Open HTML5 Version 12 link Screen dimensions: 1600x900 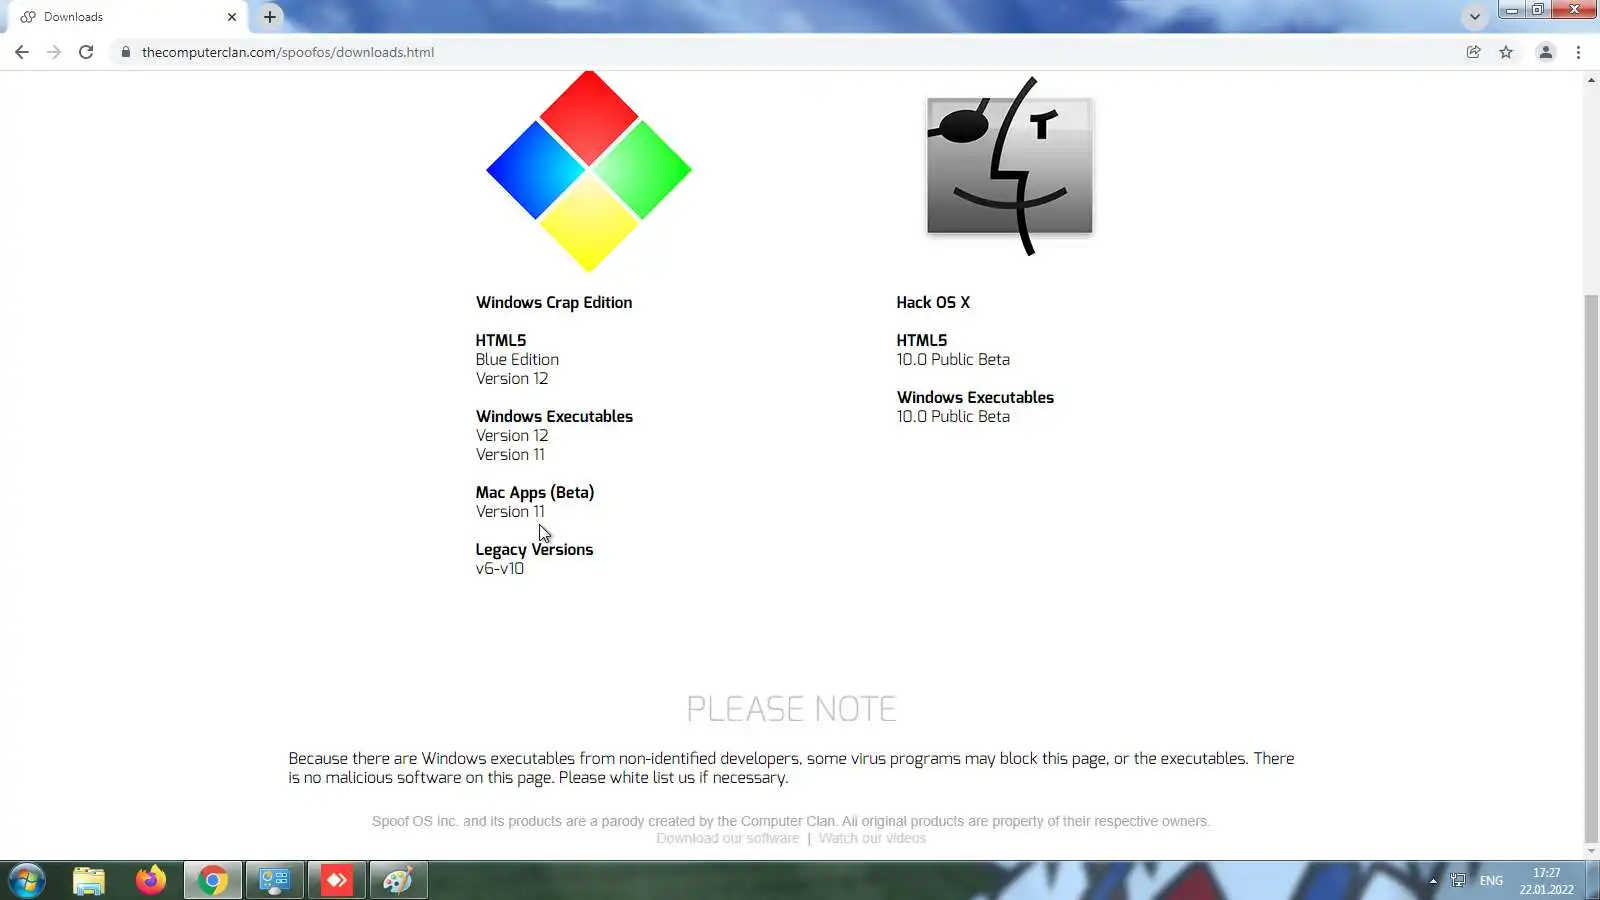pos(512,379)
